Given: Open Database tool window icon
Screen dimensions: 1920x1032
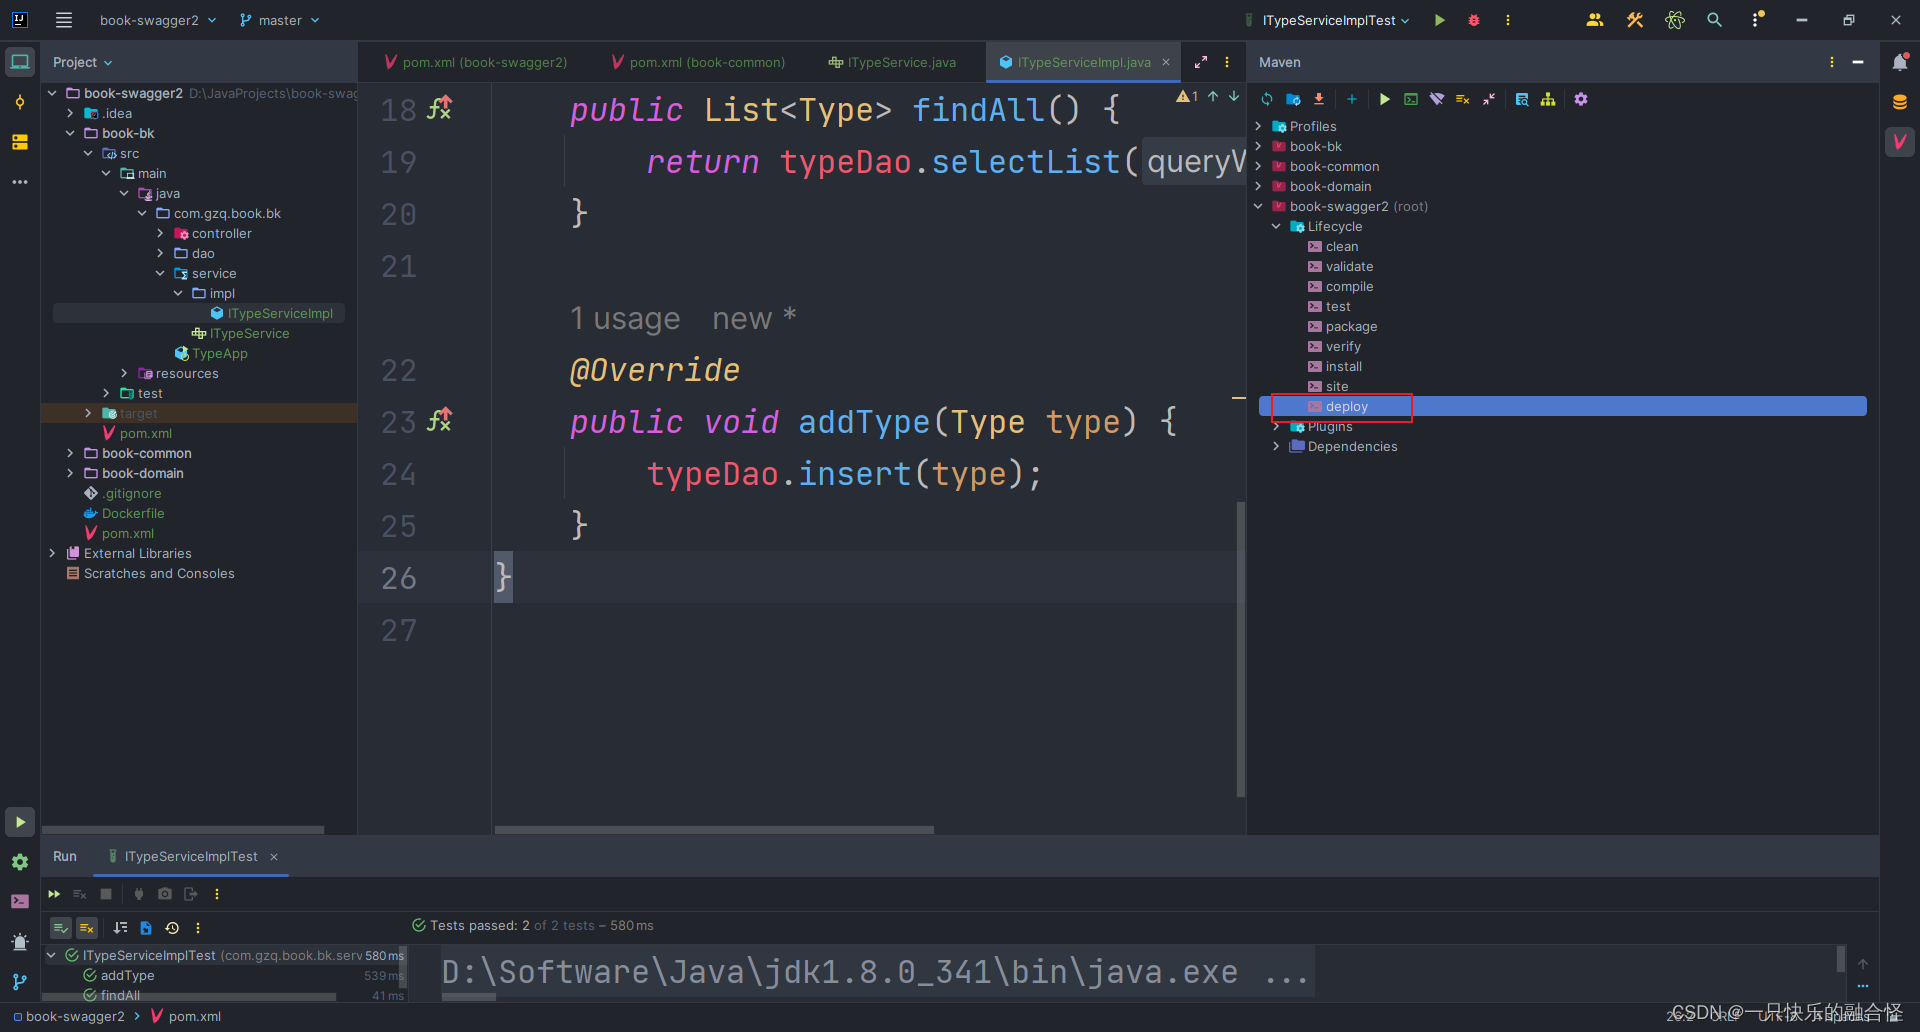Looking at the screenshot, I should [x=1900, y=102].
